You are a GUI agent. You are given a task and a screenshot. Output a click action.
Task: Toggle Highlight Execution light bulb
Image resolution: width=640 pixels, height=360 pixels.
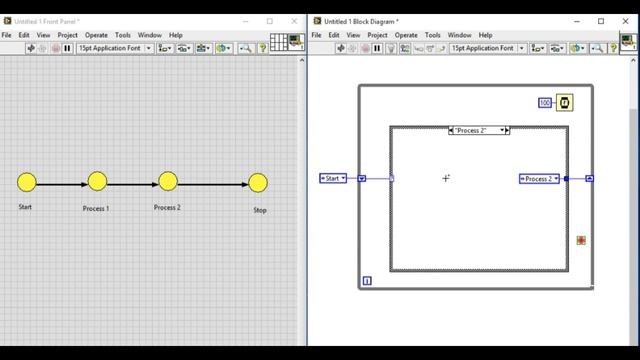click(391, 49)
